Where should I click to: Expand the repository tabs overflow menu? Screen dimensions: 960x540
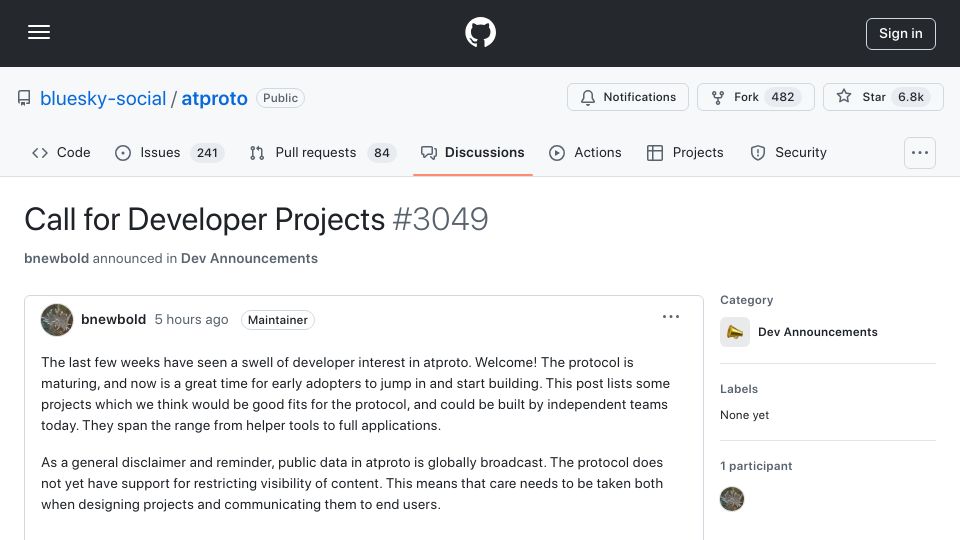click(920, 152)
